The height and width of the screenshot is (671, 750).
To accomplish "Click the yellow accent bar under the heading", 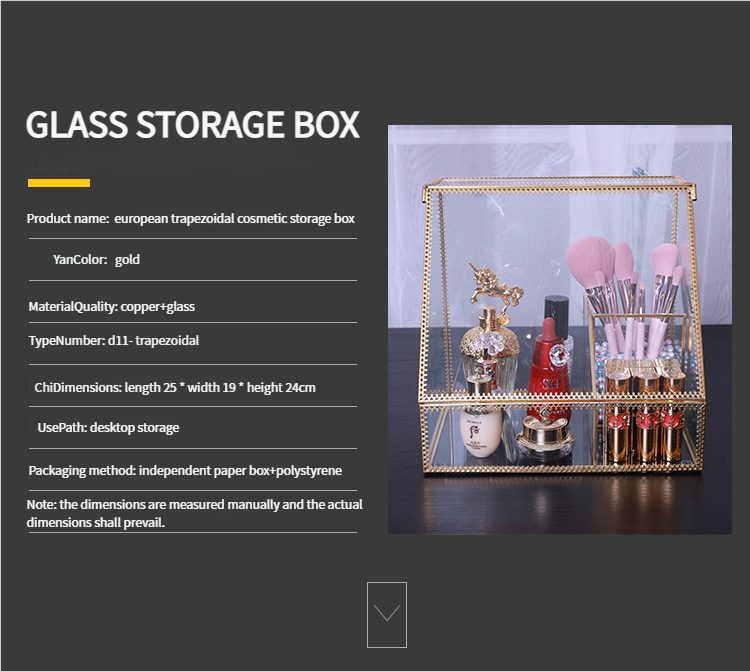I will tap(59, 183).
